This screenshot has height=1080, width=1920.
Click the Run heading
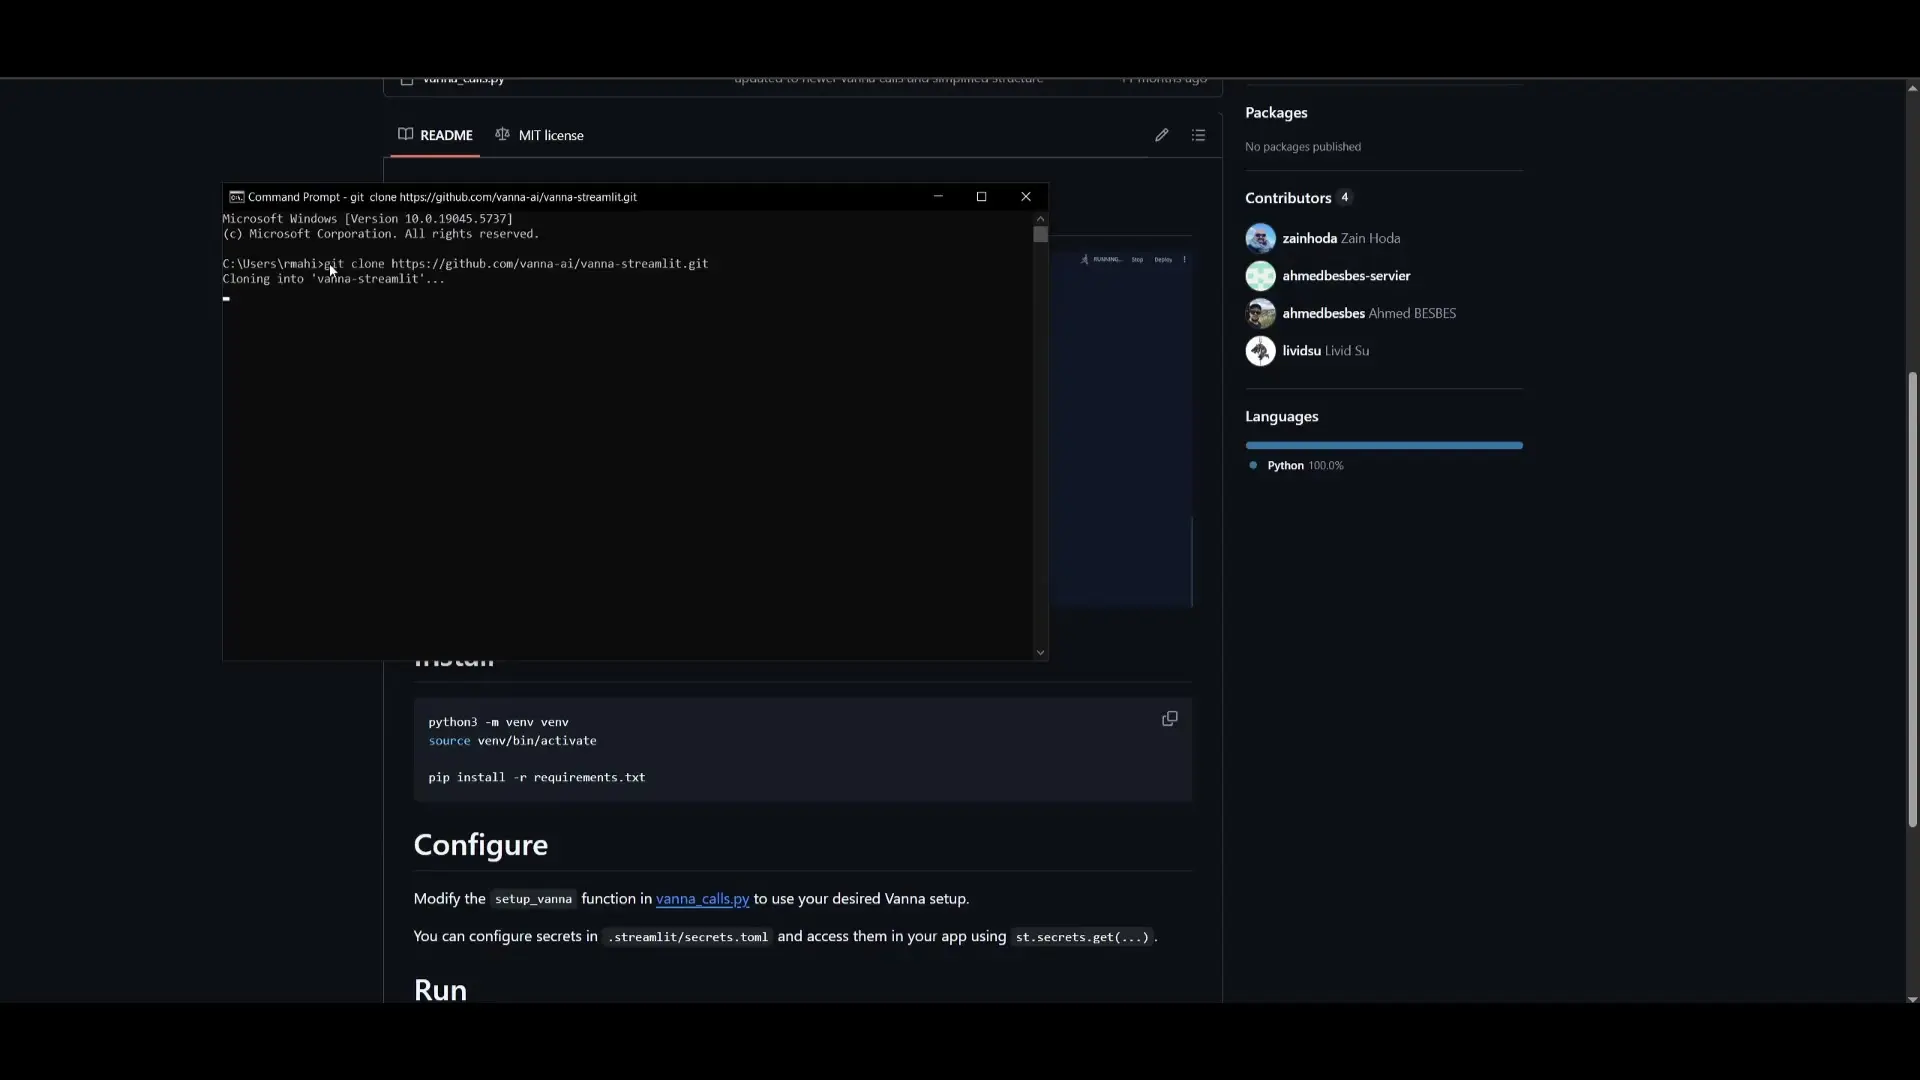click(x=440, y=989)
